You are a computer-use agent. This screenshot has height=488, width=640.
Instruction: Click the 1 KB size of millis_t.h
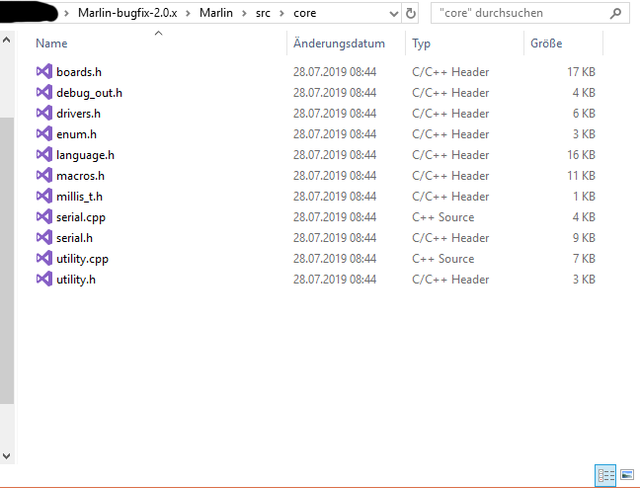point(584,196)
